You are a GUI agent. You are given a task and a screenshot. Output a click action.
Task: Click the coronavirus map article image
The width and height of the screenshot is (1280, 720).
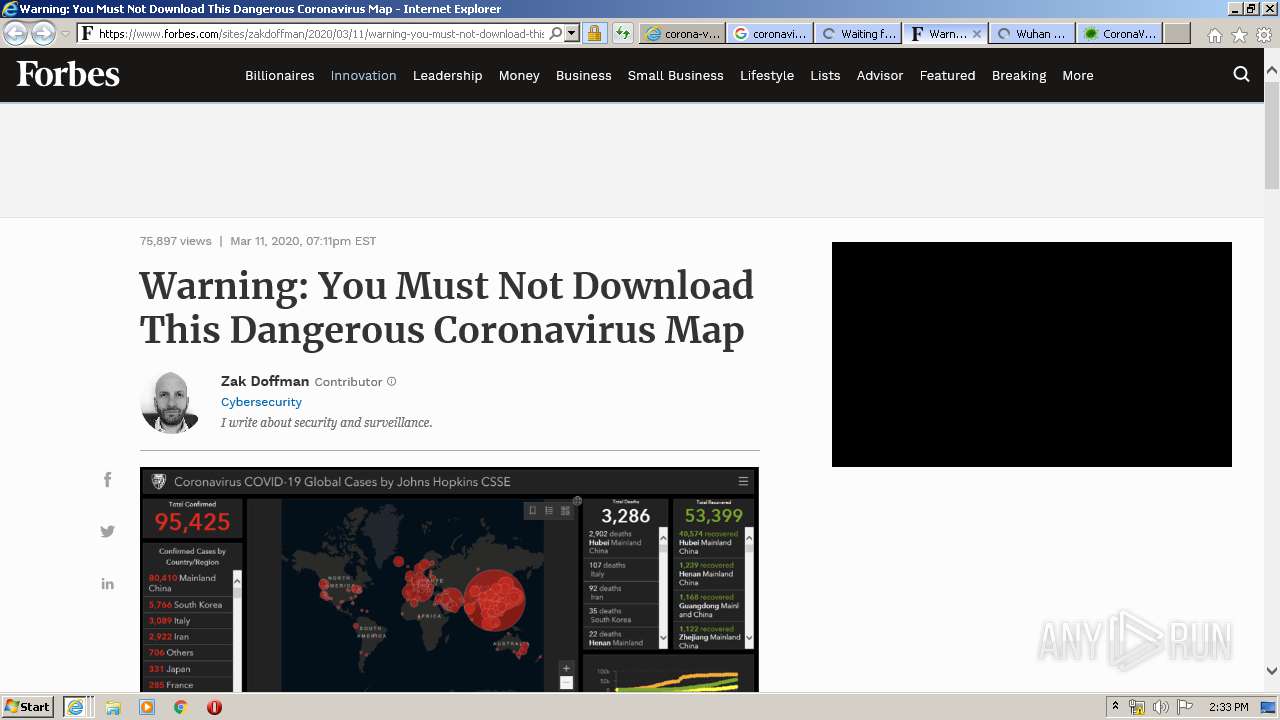coord(449,579)
